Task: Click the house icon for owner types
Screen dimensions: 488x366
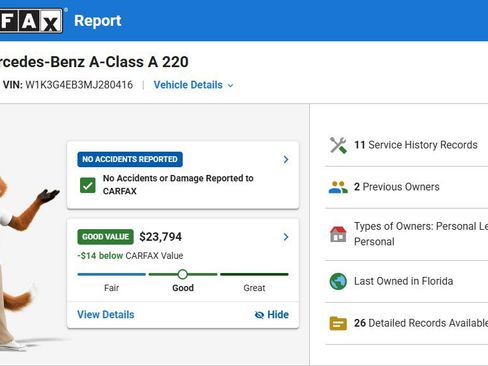Action: click(x=338, y=234)
